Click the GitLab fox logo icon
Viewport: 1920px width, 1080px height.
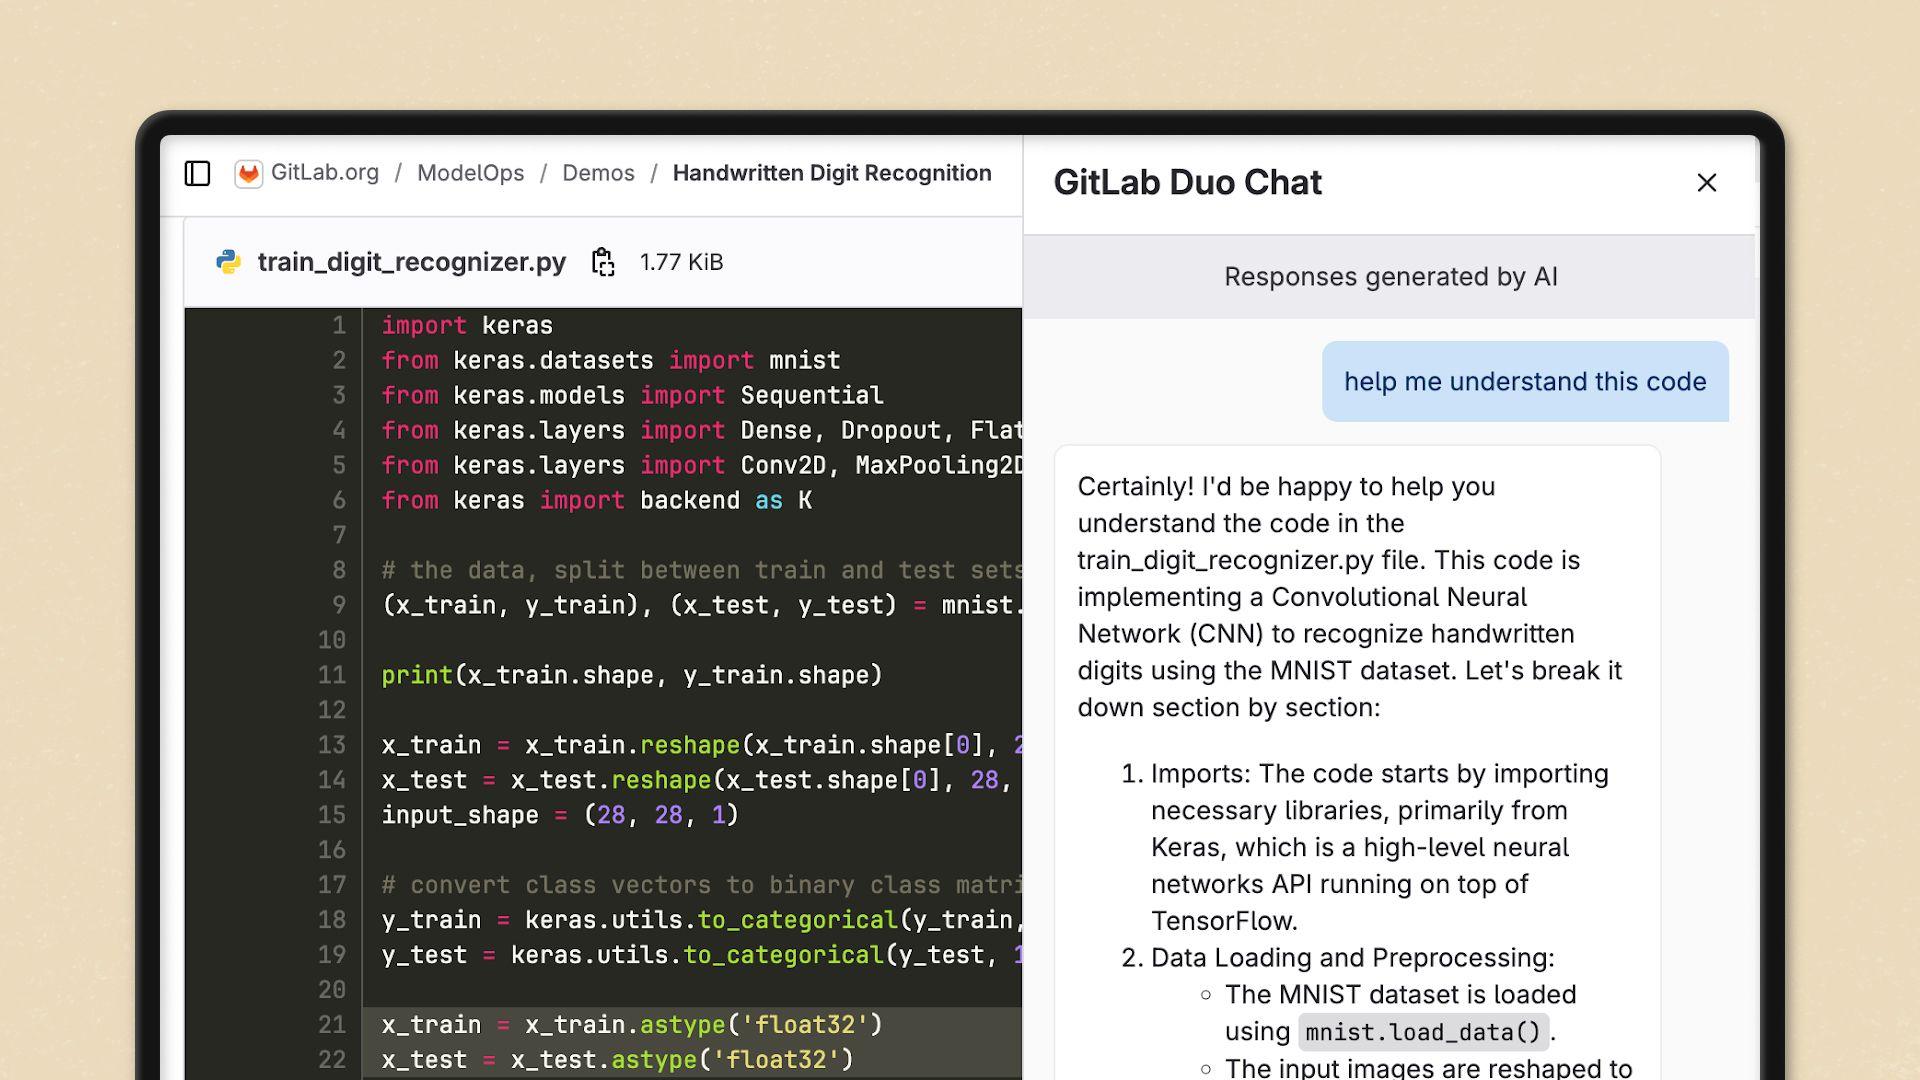coord(248,174)
